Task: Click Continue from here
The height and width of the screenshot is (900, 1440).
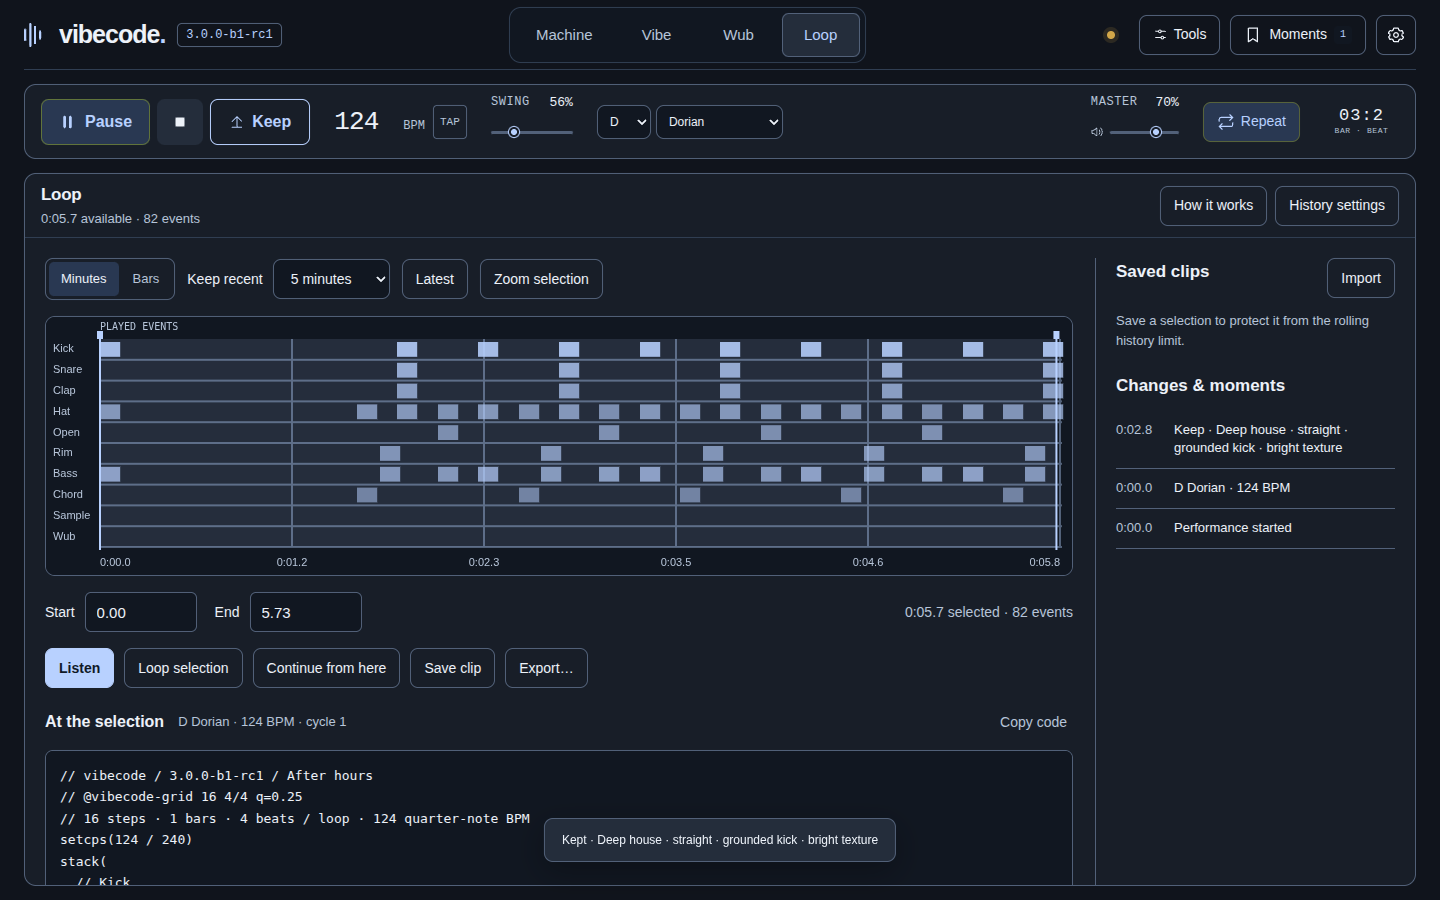Action: coord(326,668)
